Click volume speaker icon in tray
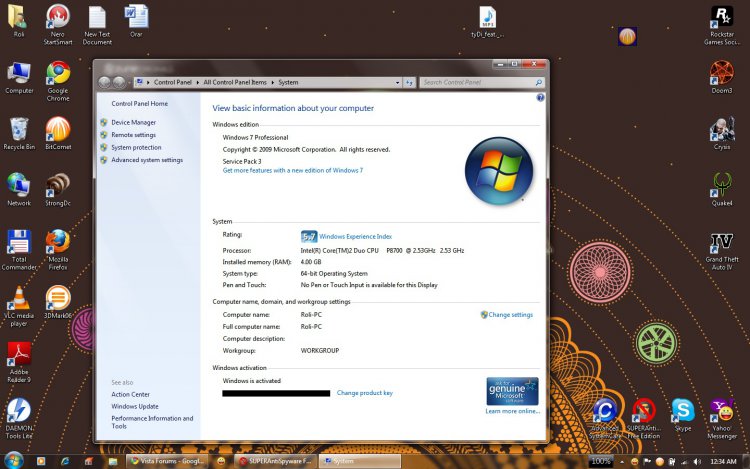750x469 pixels. [698, 461]
